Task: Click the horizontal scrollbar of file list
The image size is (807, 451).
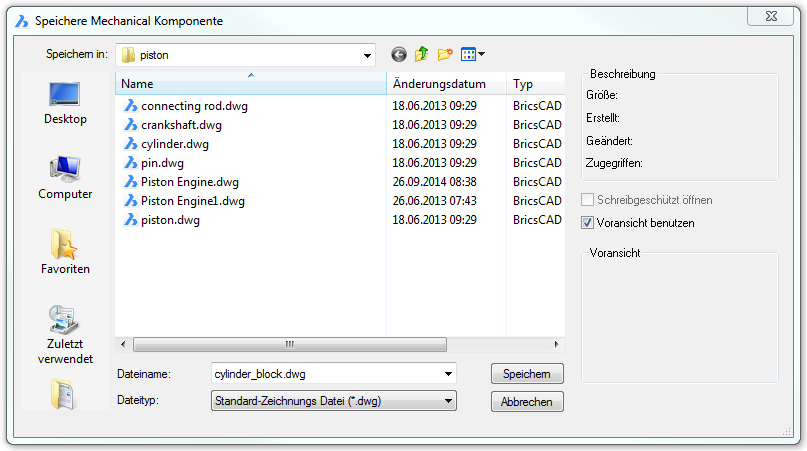Action: pos(289,344)
